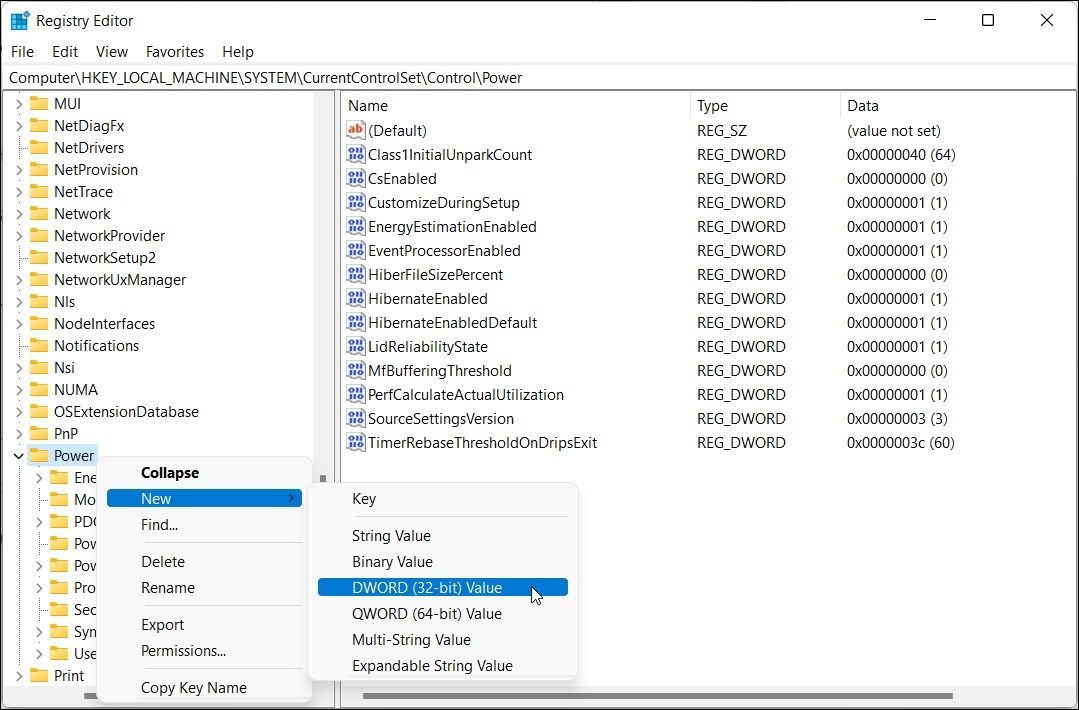The height and width of the screenshot is (710, 1079).
Task: Choose Permissions... in the context menu
Action: [x=204, y=651]
